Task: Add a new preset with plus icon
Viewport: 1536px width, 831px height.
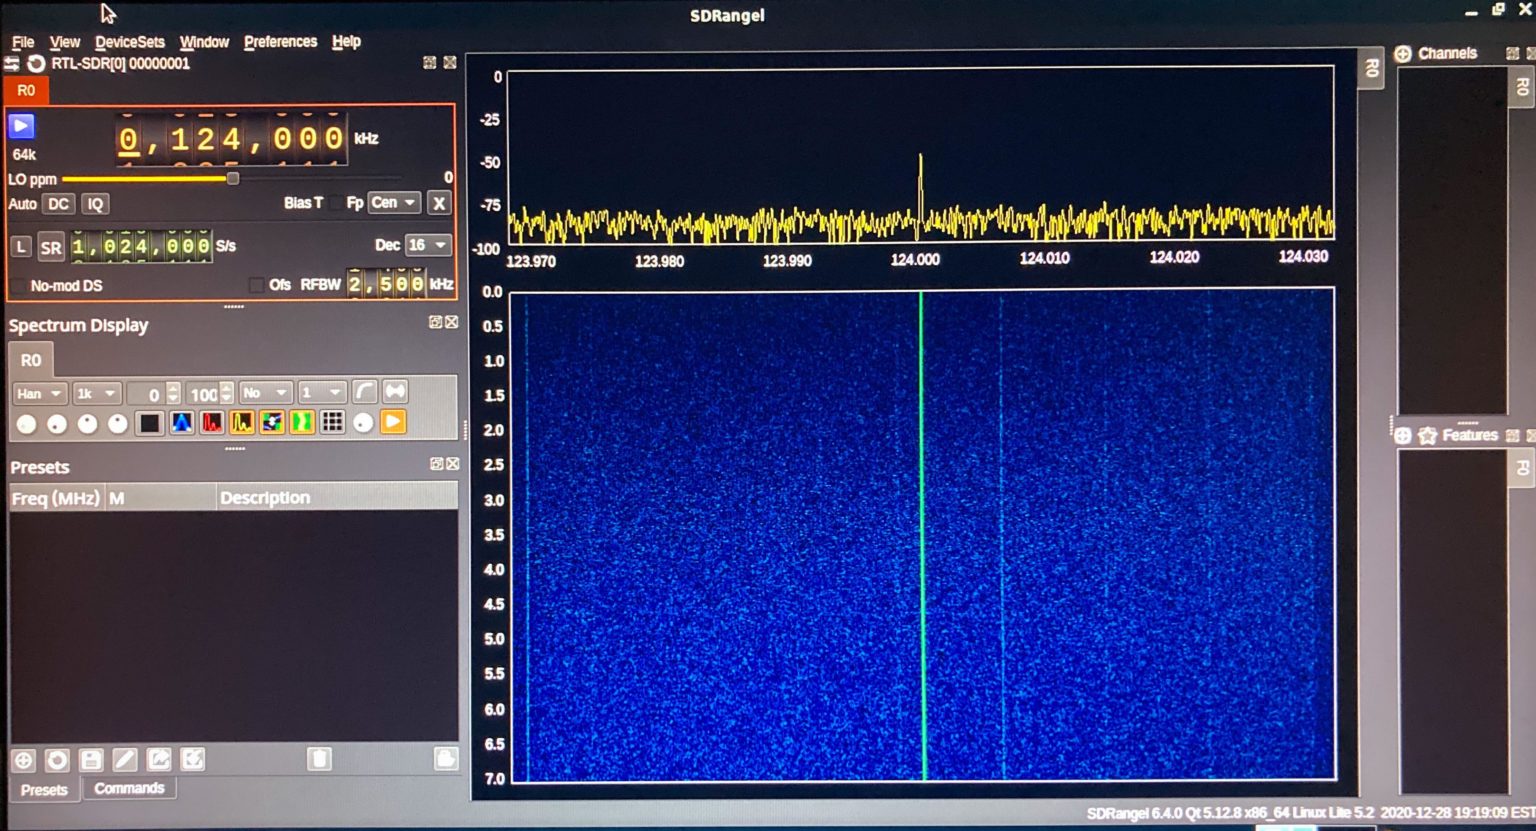Action: [x=23, y=760]
